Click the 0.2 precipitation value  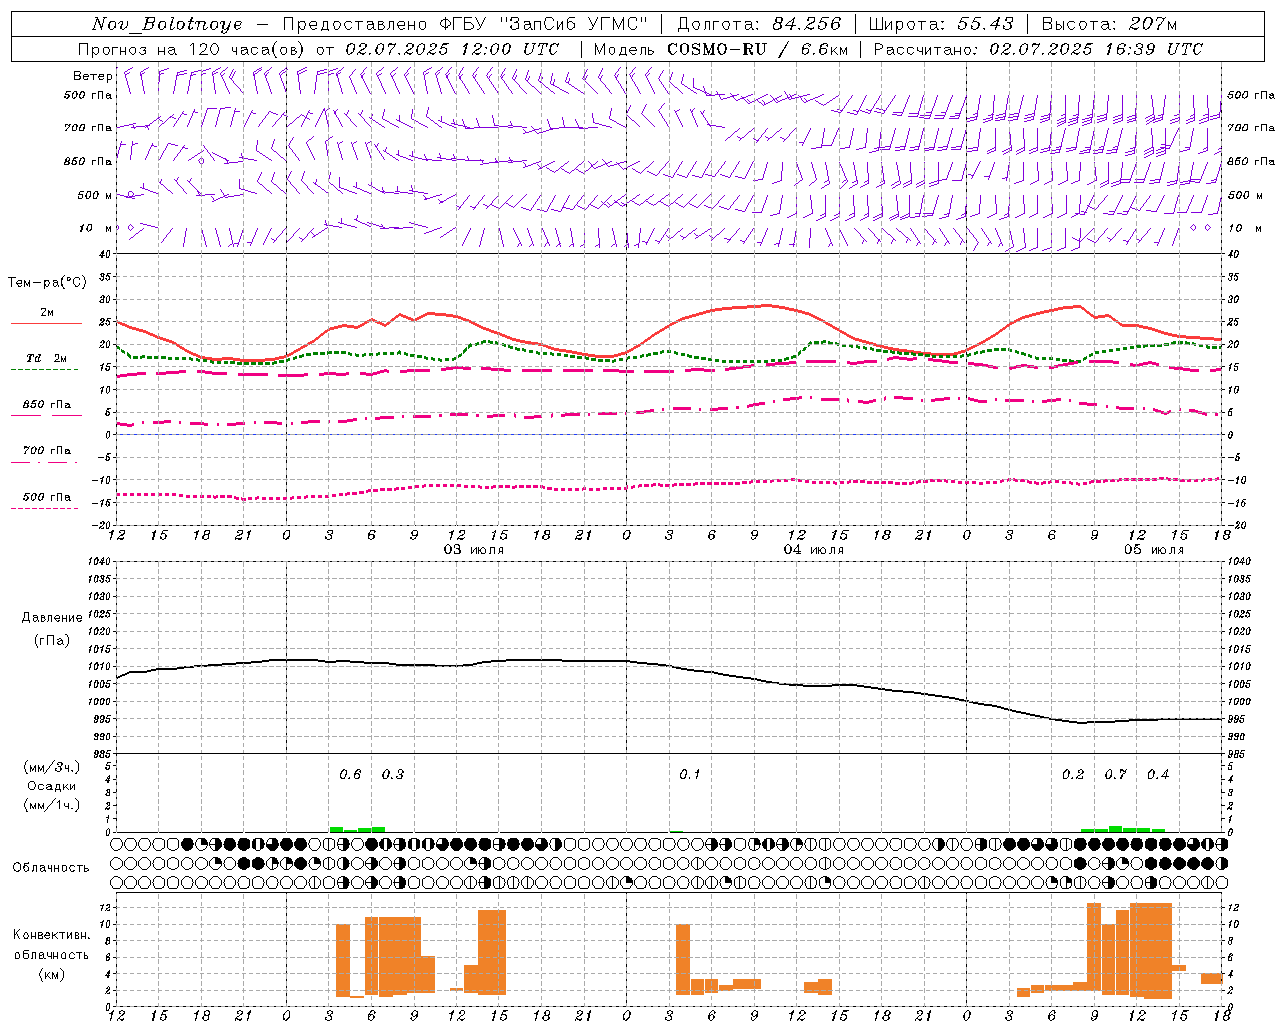point(1073,775)
